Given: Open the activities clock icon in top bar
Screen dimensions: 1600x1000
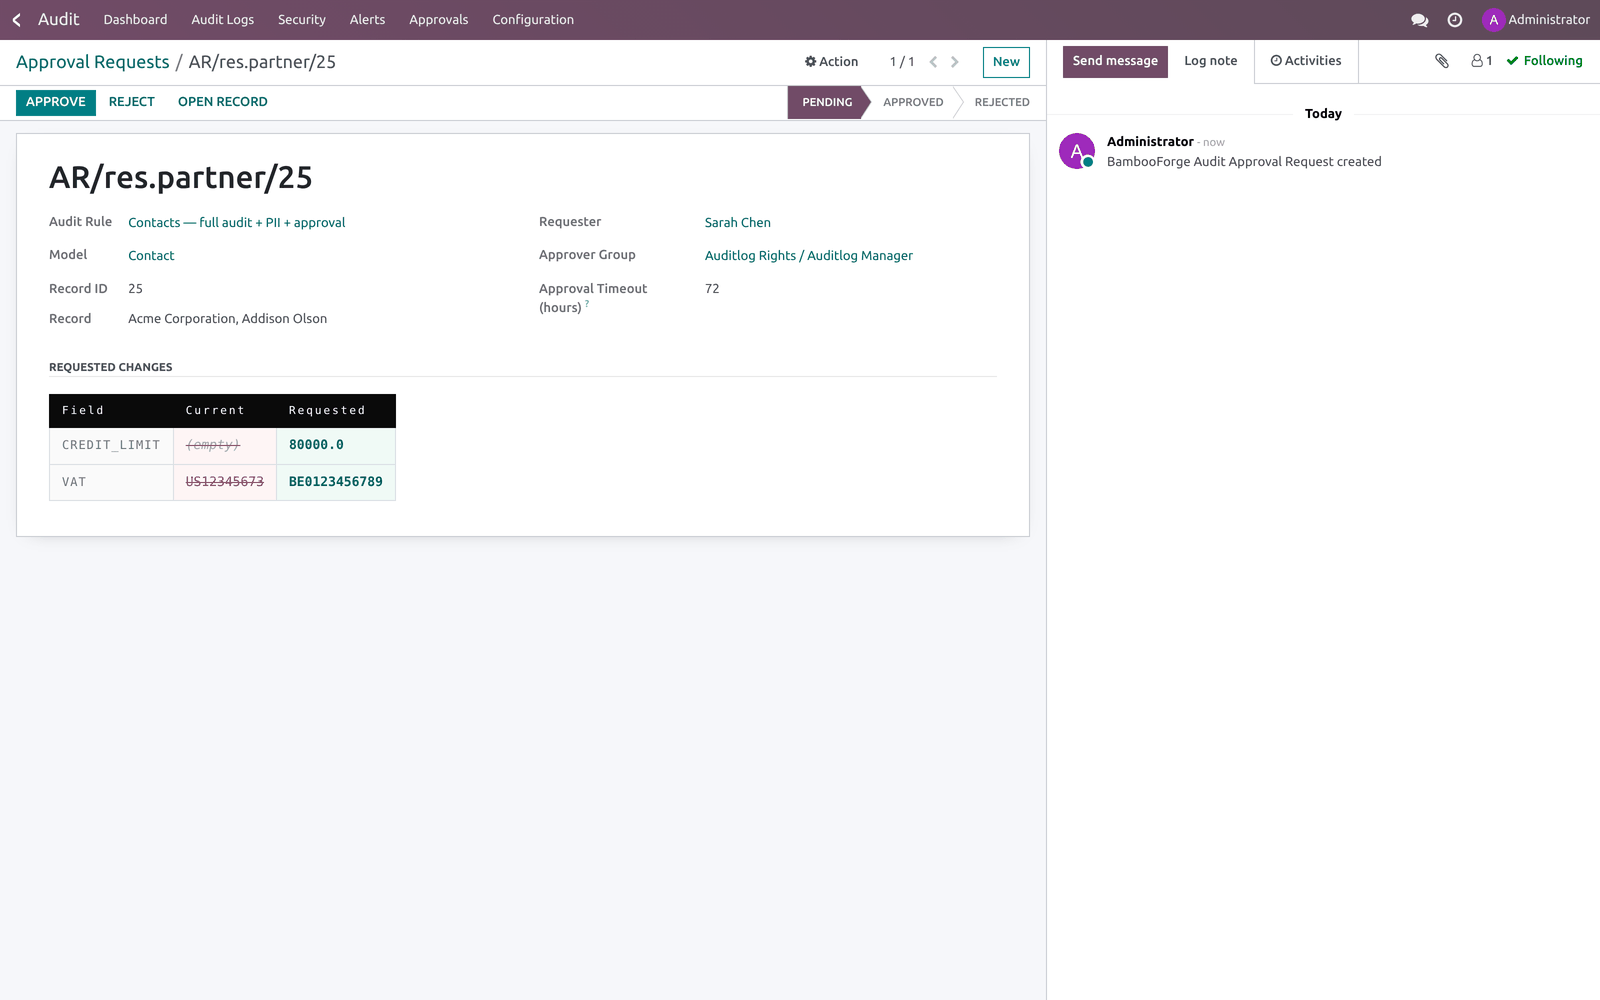Looking at the screenshot, I should (1455, 20).
